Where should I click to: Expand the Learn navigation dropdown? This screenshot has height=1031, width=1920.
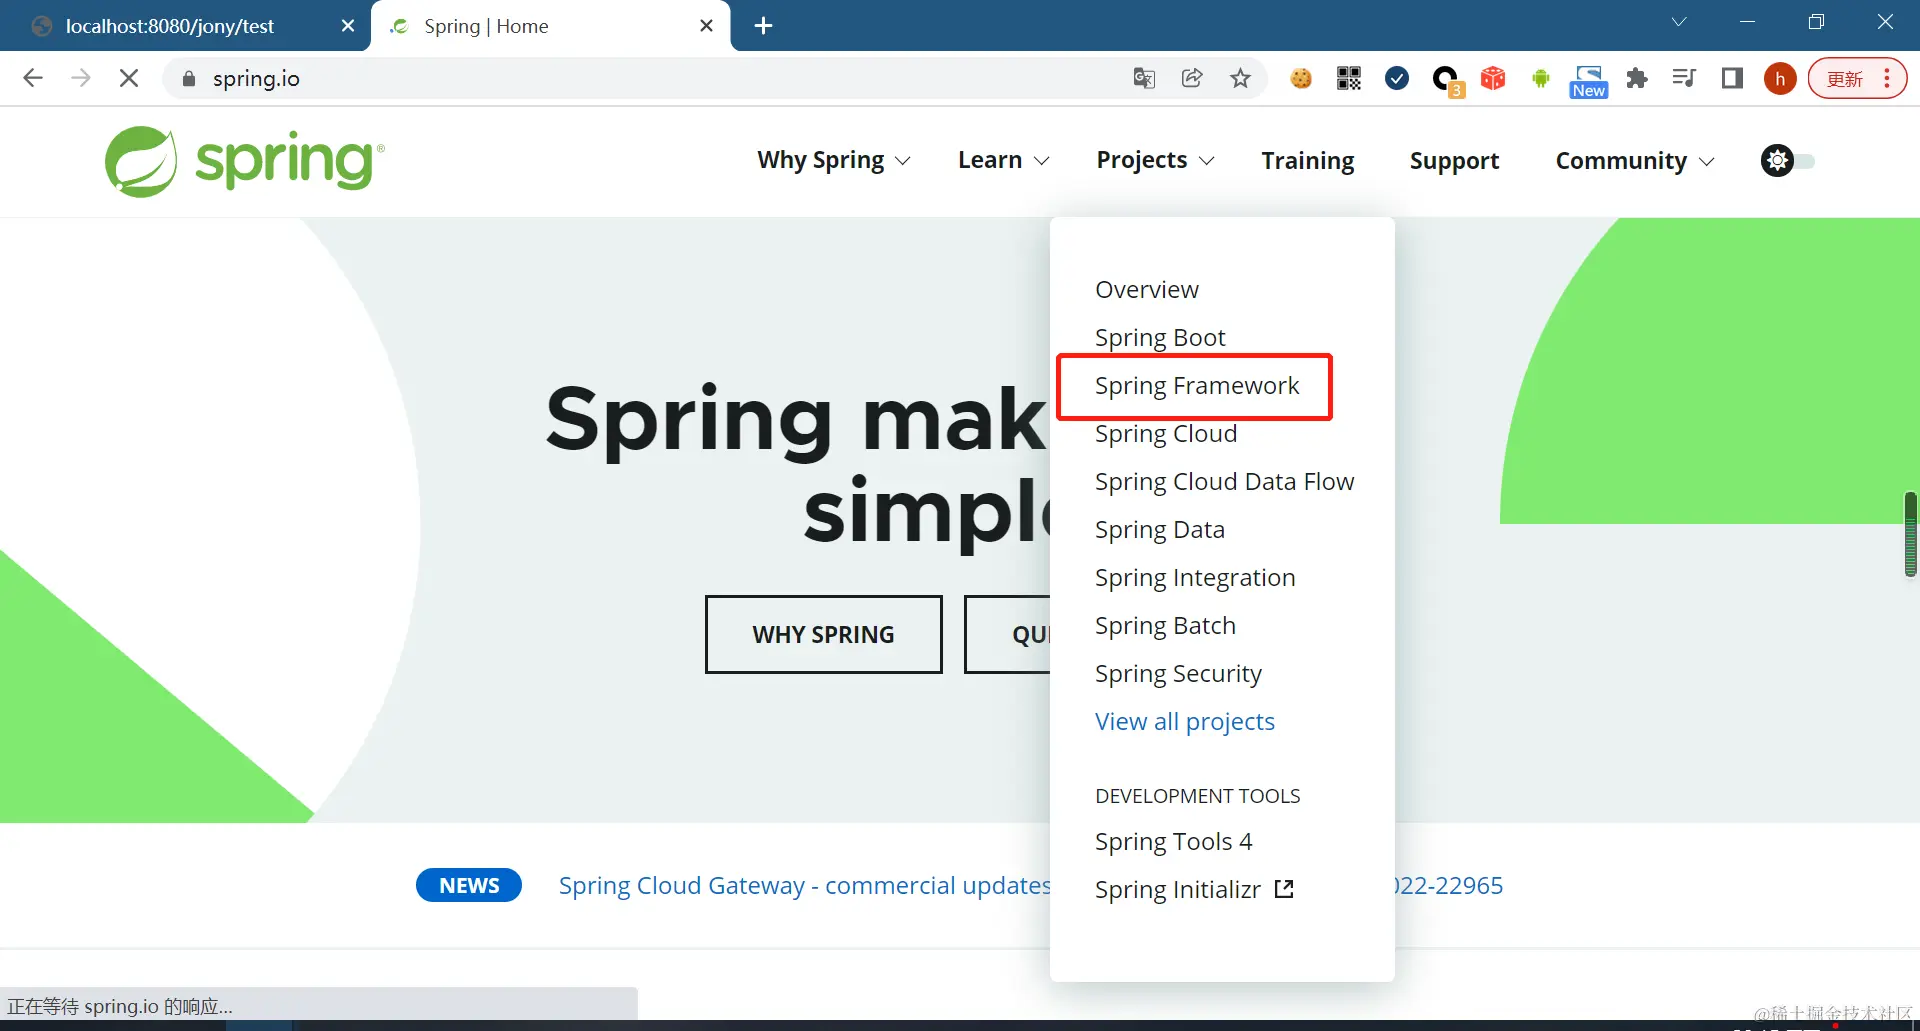point(1004,161)
